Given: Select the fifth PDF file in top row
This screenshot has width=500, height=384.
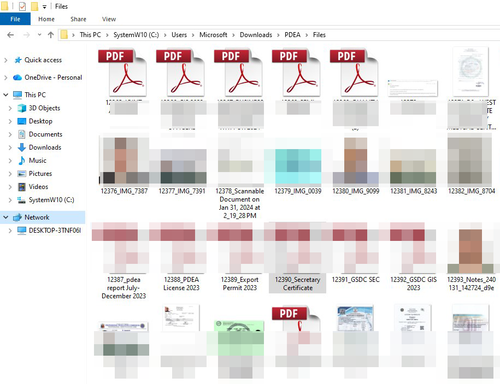Looking at the screenshot, I should coord(354,73).
